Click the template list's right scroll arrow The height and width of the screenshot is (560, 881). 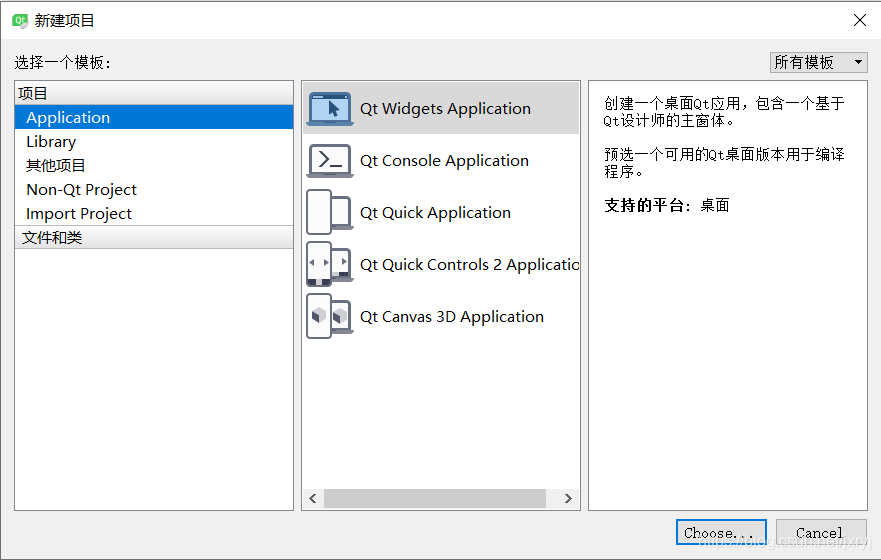568,498
